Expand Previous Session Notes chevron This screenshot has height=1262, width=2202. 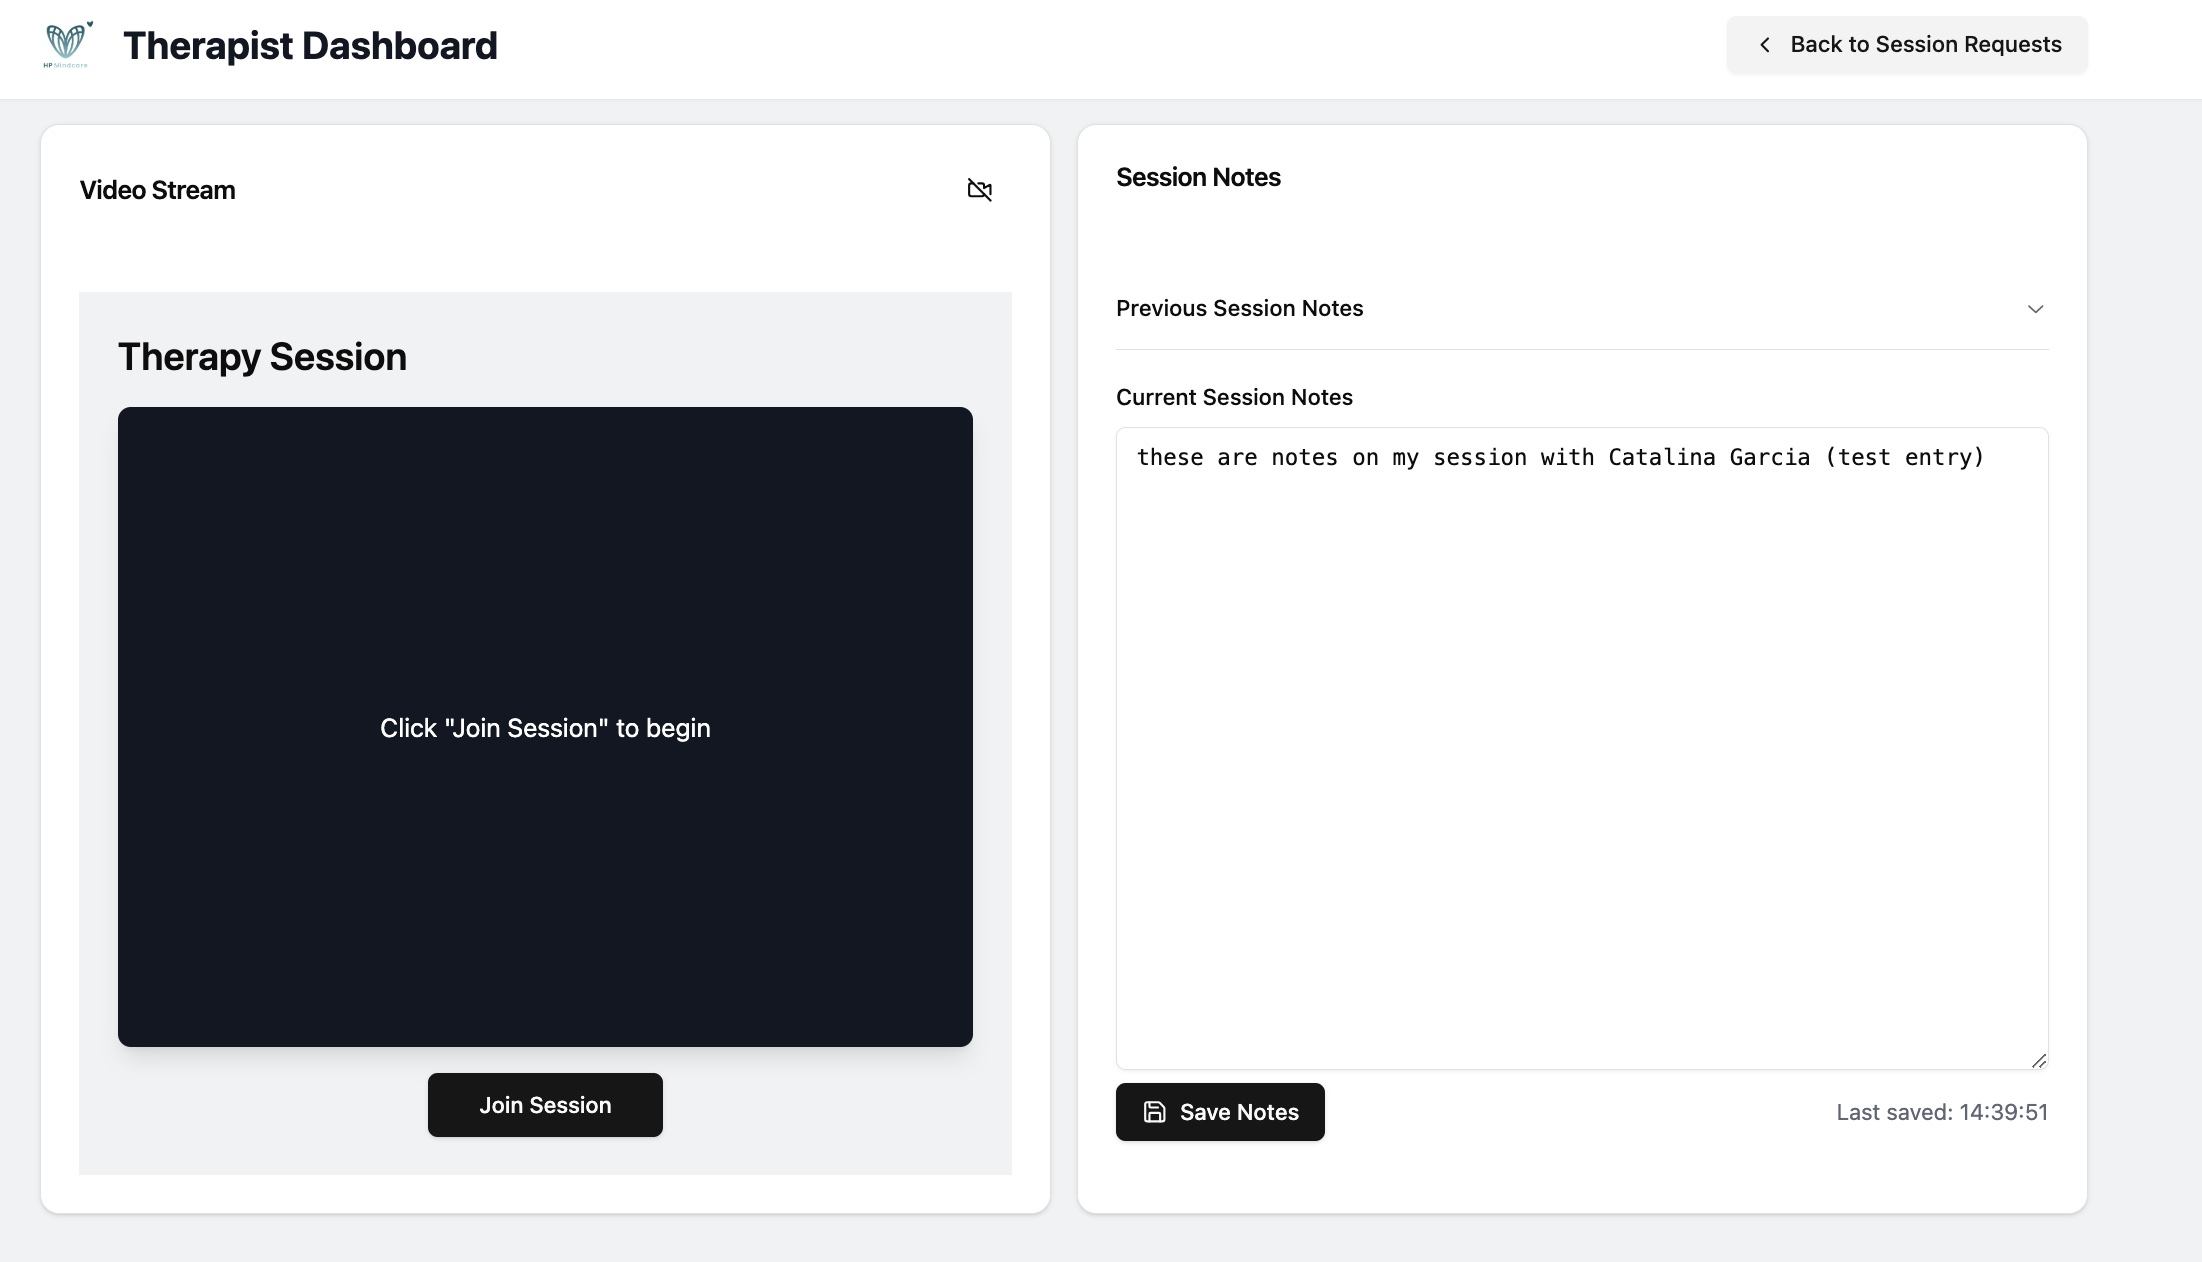click(2035, 309)
